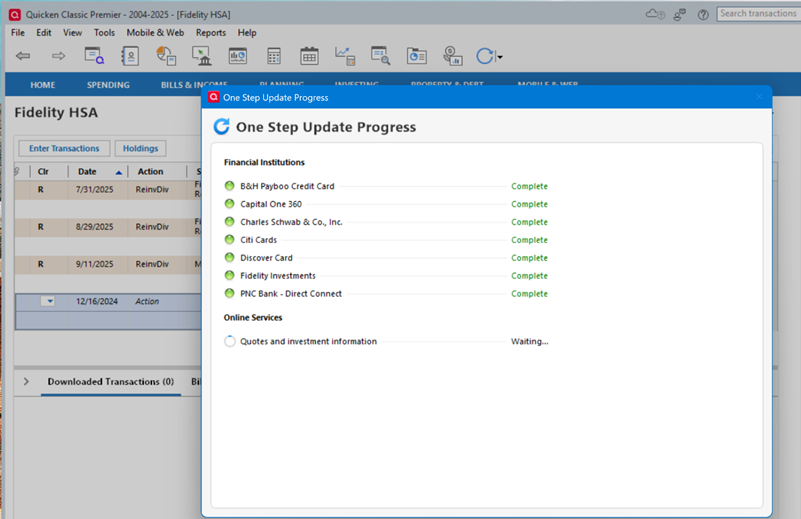Screen dimensions: 801x519
Task: Open the dropdown in the 12/16/2024 entry row
Action: pos(48,301)
